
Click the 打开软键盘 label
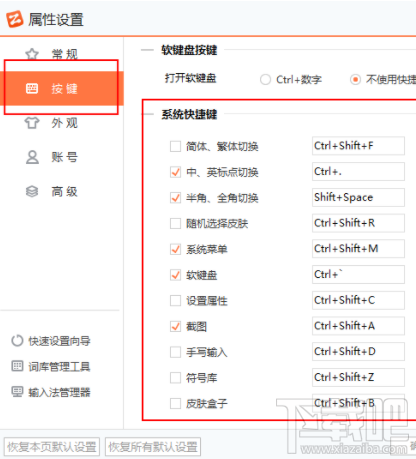click(x=191, y=78)
